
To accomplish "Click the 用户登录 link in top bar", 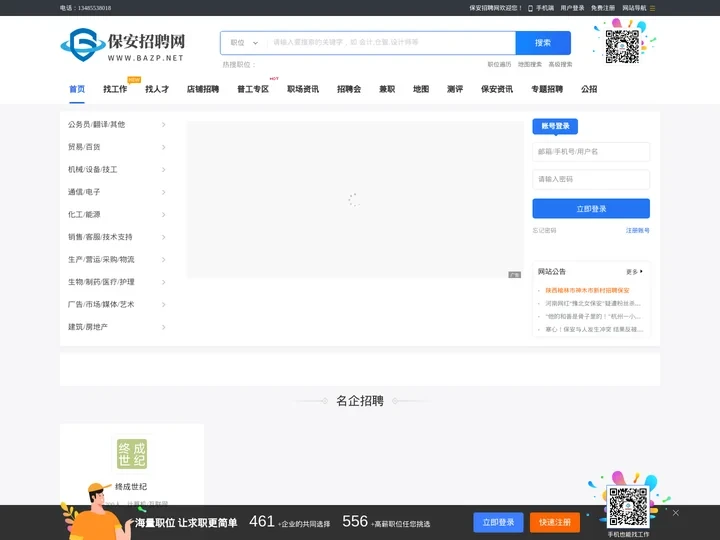I will tap(572, 8).
